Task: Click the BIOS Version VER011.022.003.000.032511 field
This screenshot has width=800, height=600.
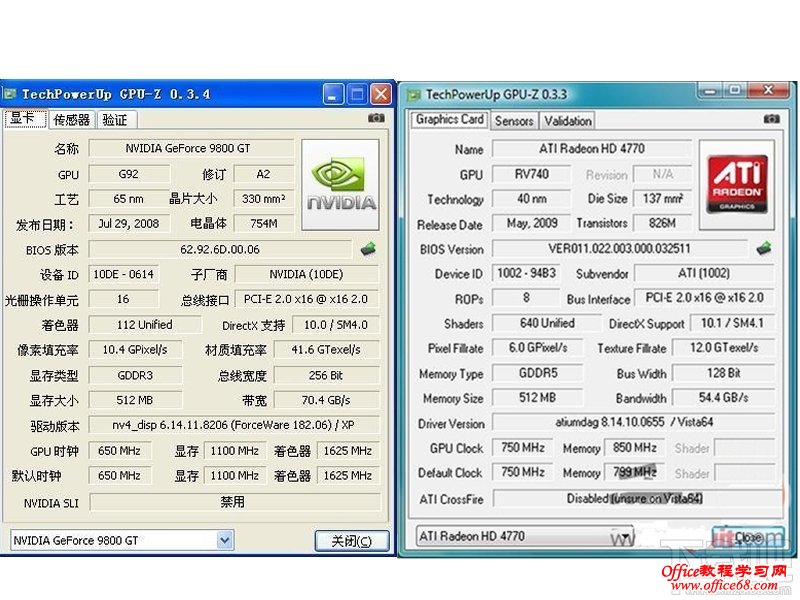Action: pos(619,248)
